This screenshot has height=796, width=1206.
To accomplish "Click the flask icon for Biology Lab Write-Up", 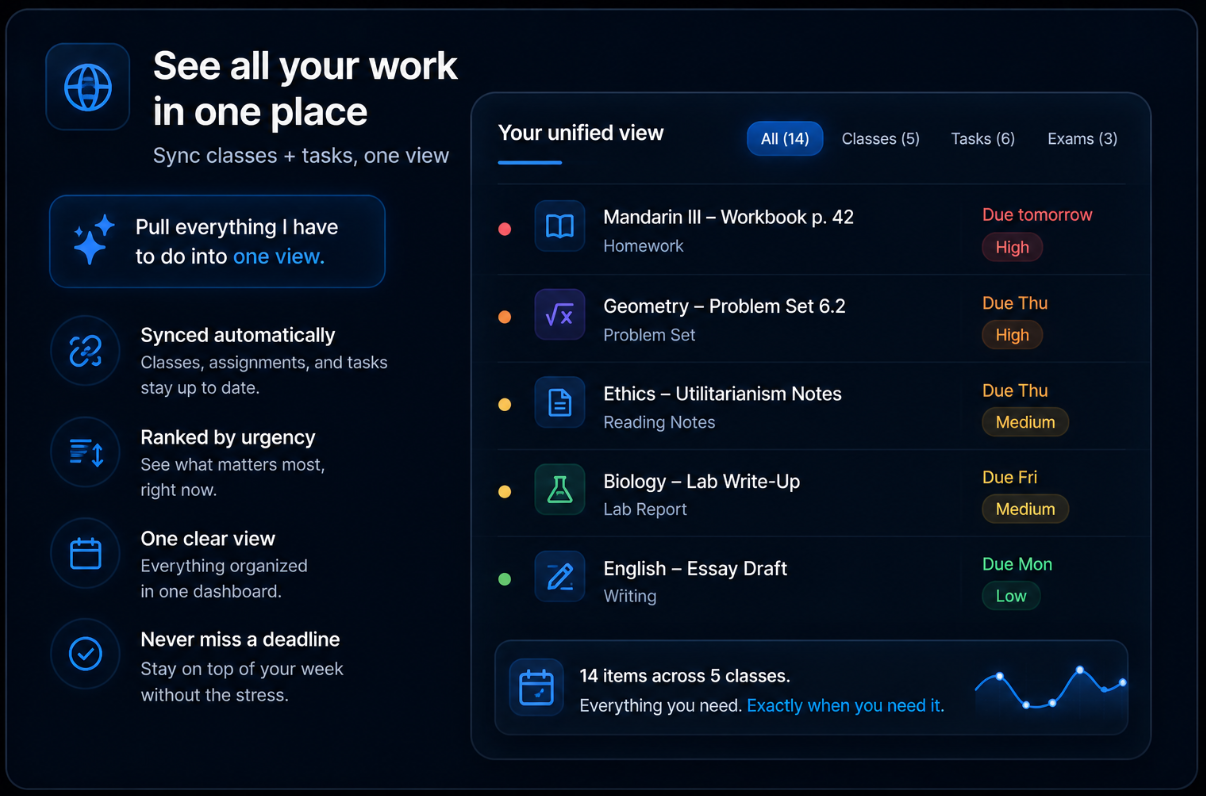I will tap(559, 490).
